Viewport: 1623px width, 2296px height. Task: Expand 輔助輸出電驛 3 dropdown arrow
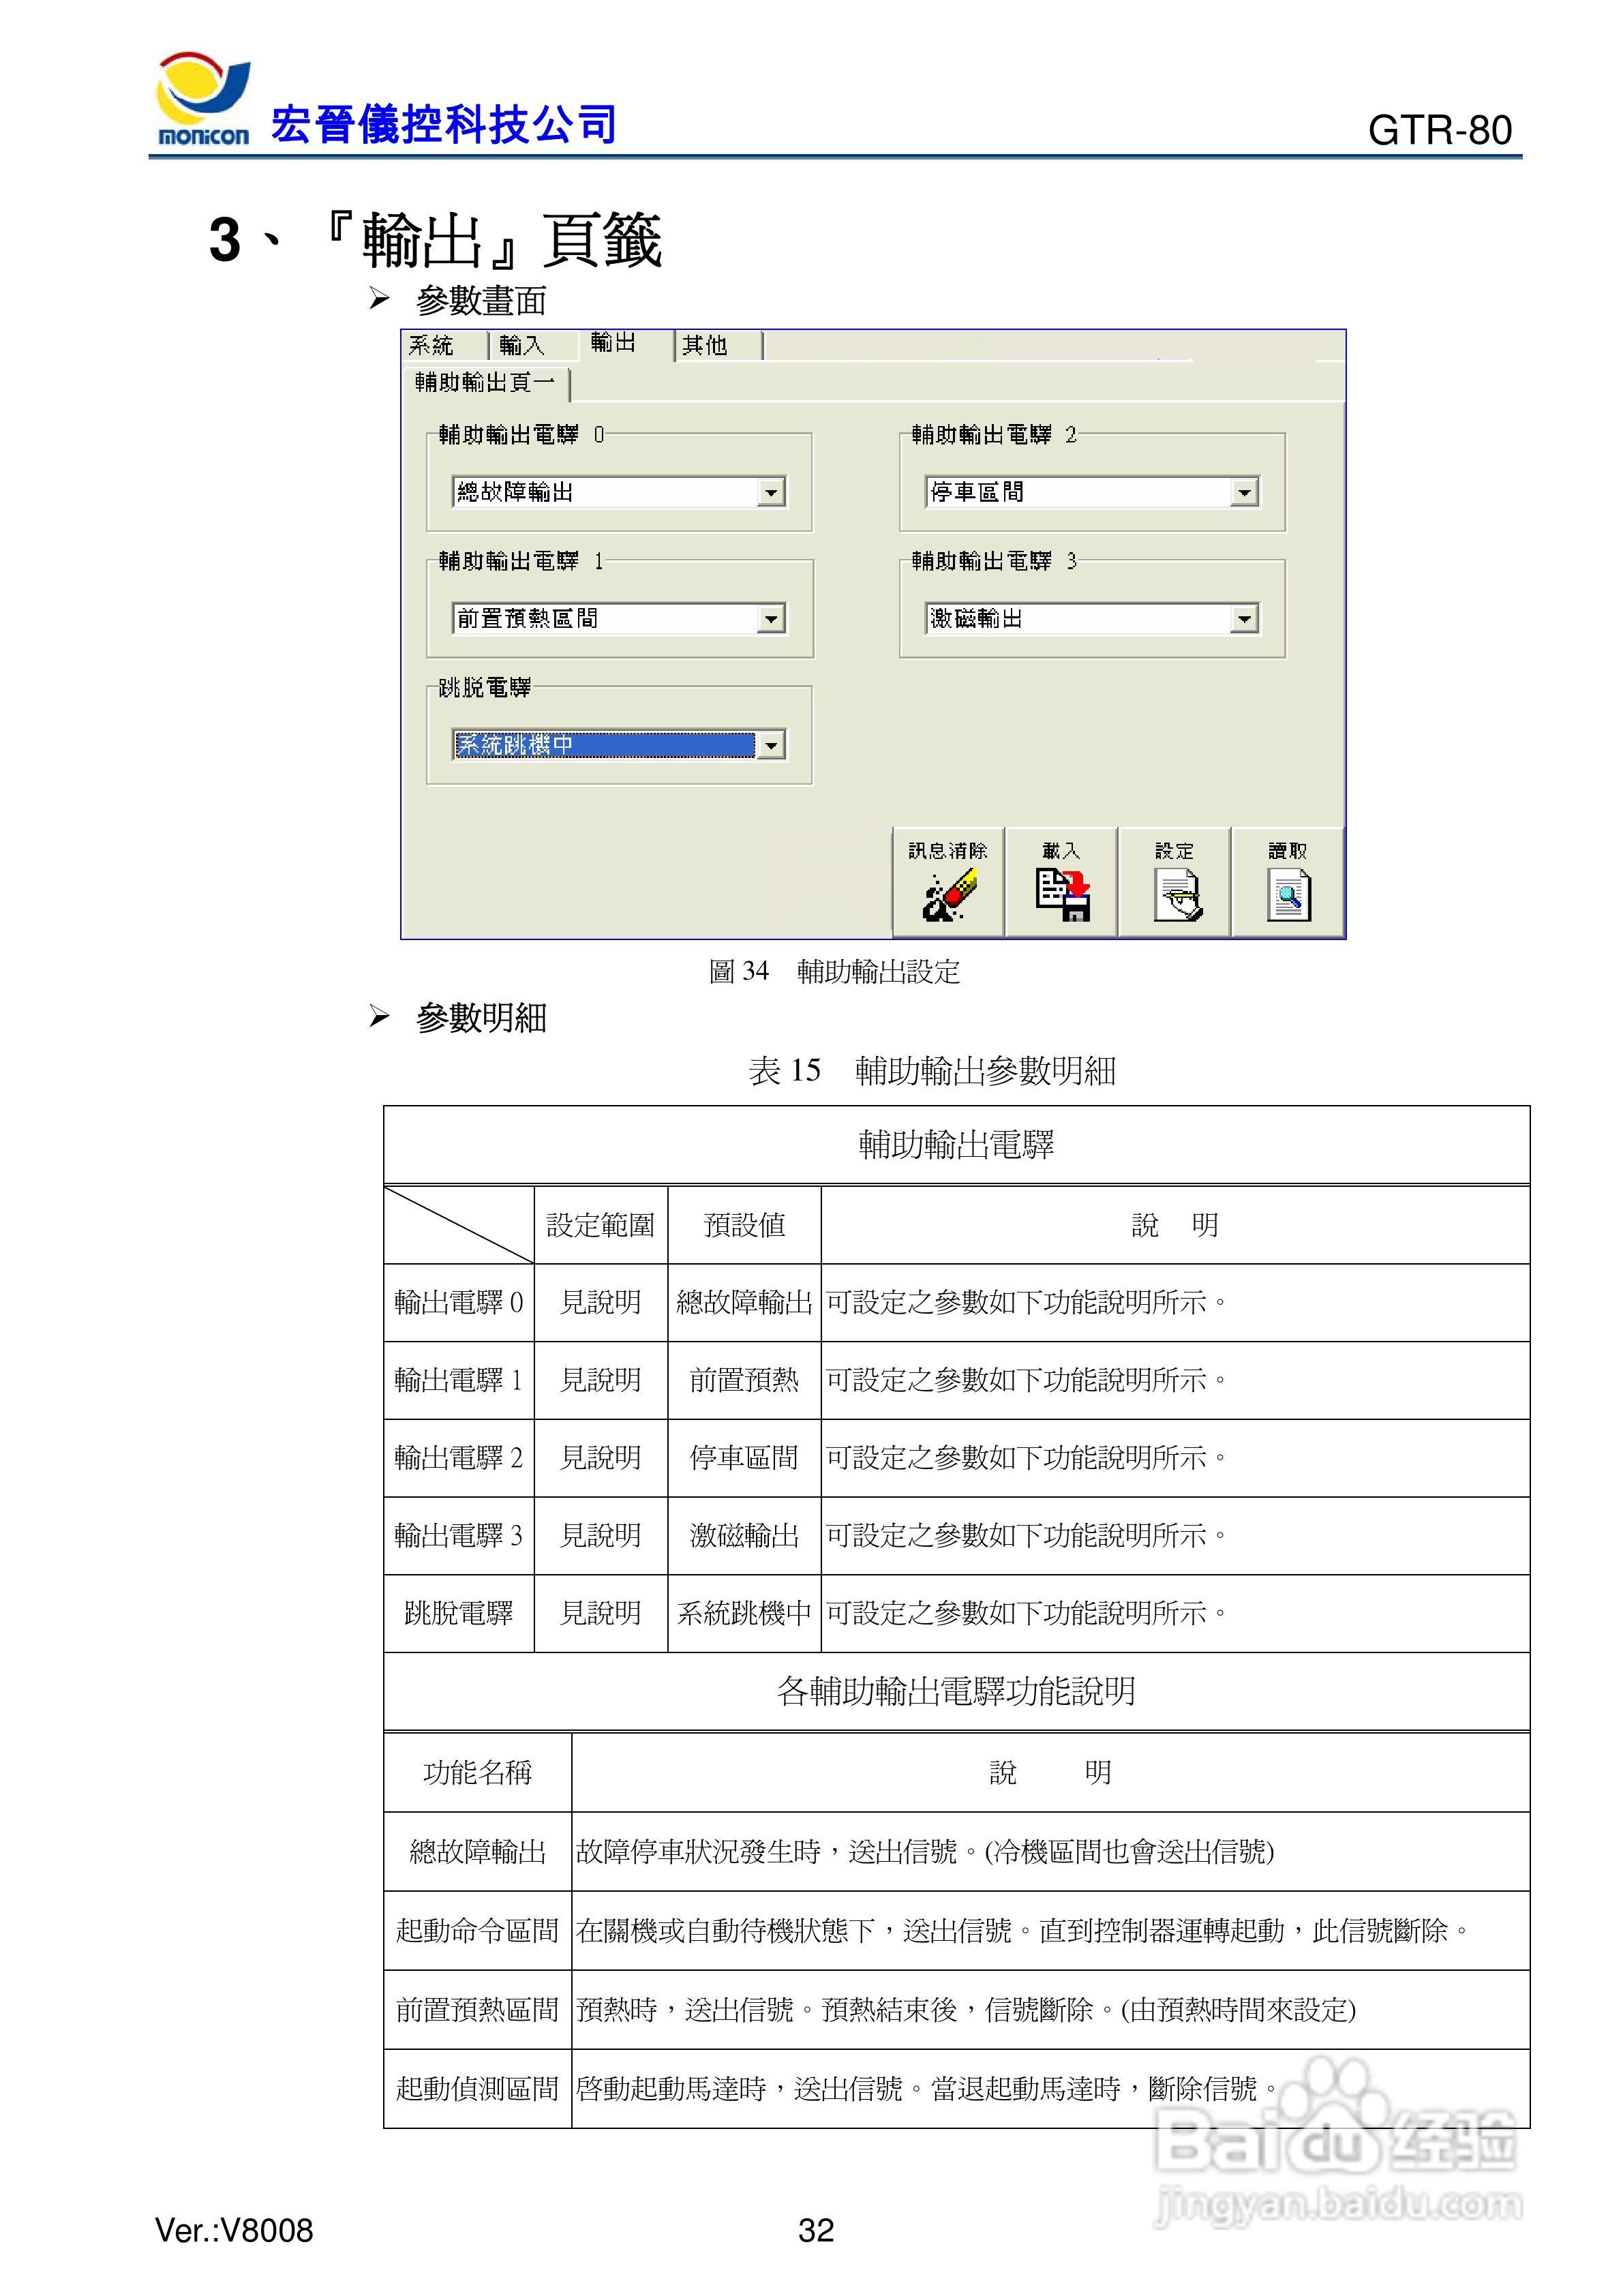coord(1243,619)
